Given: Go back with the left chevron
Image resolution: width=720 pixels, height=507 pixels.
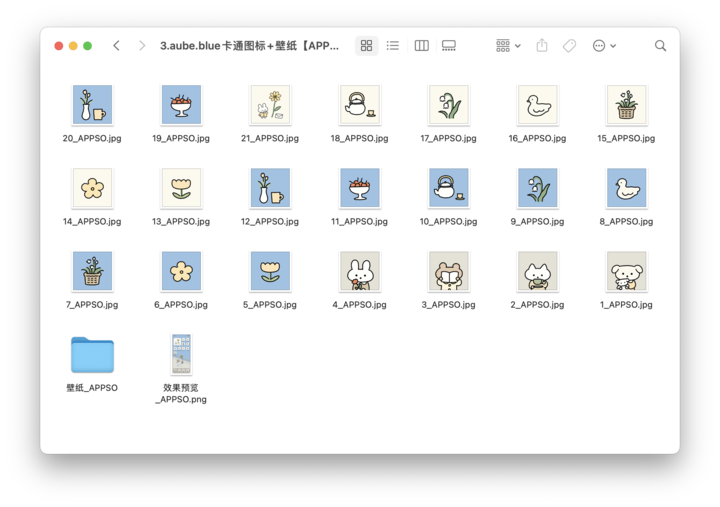Looking at the screenshot, I should tap(117, 46).
